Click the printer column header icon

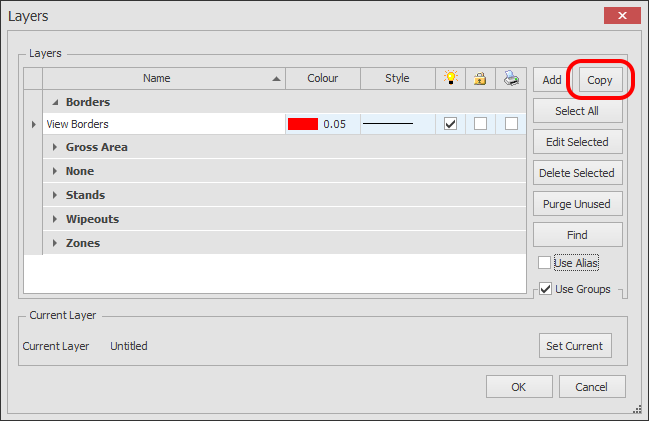(511, 78)
